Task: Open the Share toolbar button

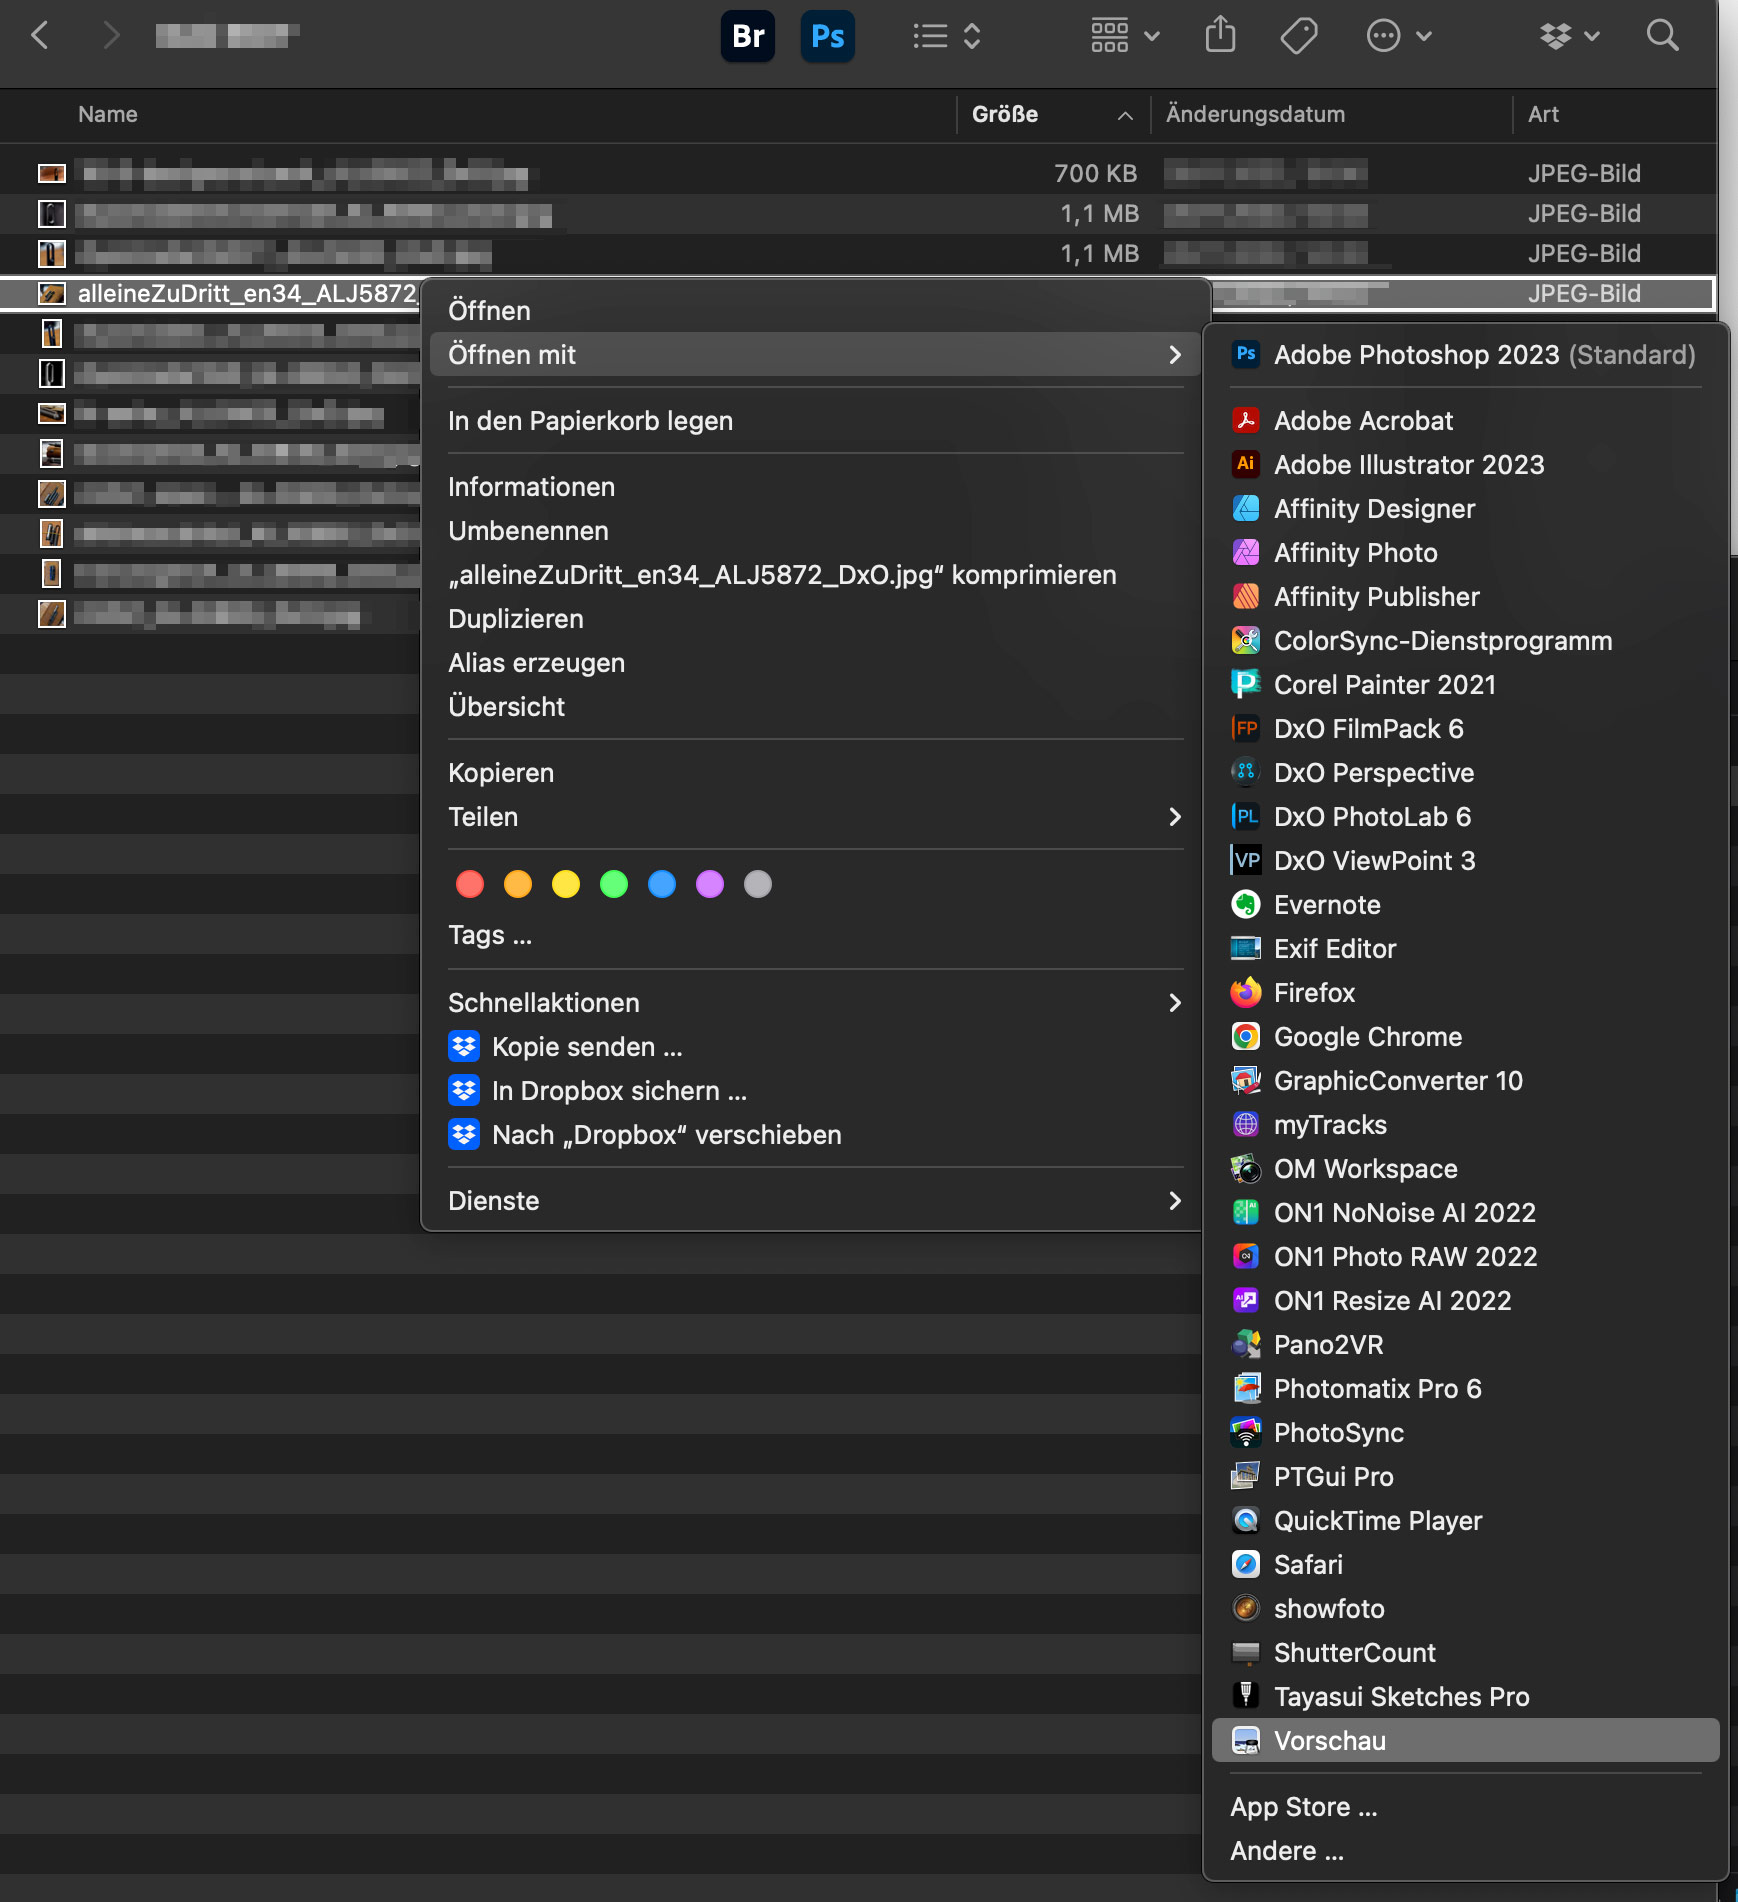Action: [x=1220, y=36]
